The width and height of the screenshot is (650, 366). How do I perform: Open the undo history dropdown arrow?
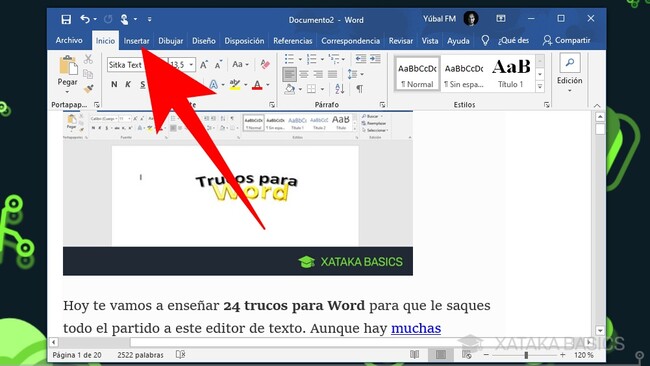(95, 19)
